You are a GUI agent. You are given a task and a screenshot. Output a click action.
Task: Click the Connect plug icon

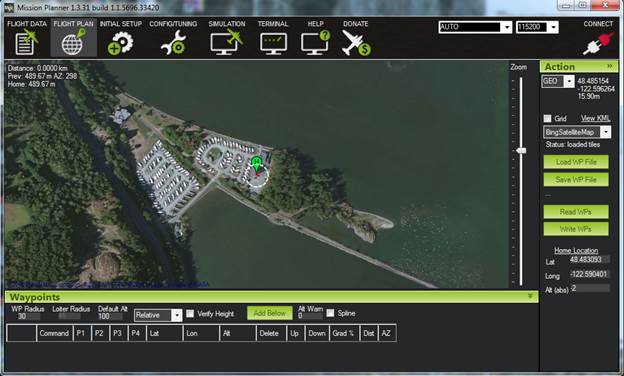click(x=598, y=44)
